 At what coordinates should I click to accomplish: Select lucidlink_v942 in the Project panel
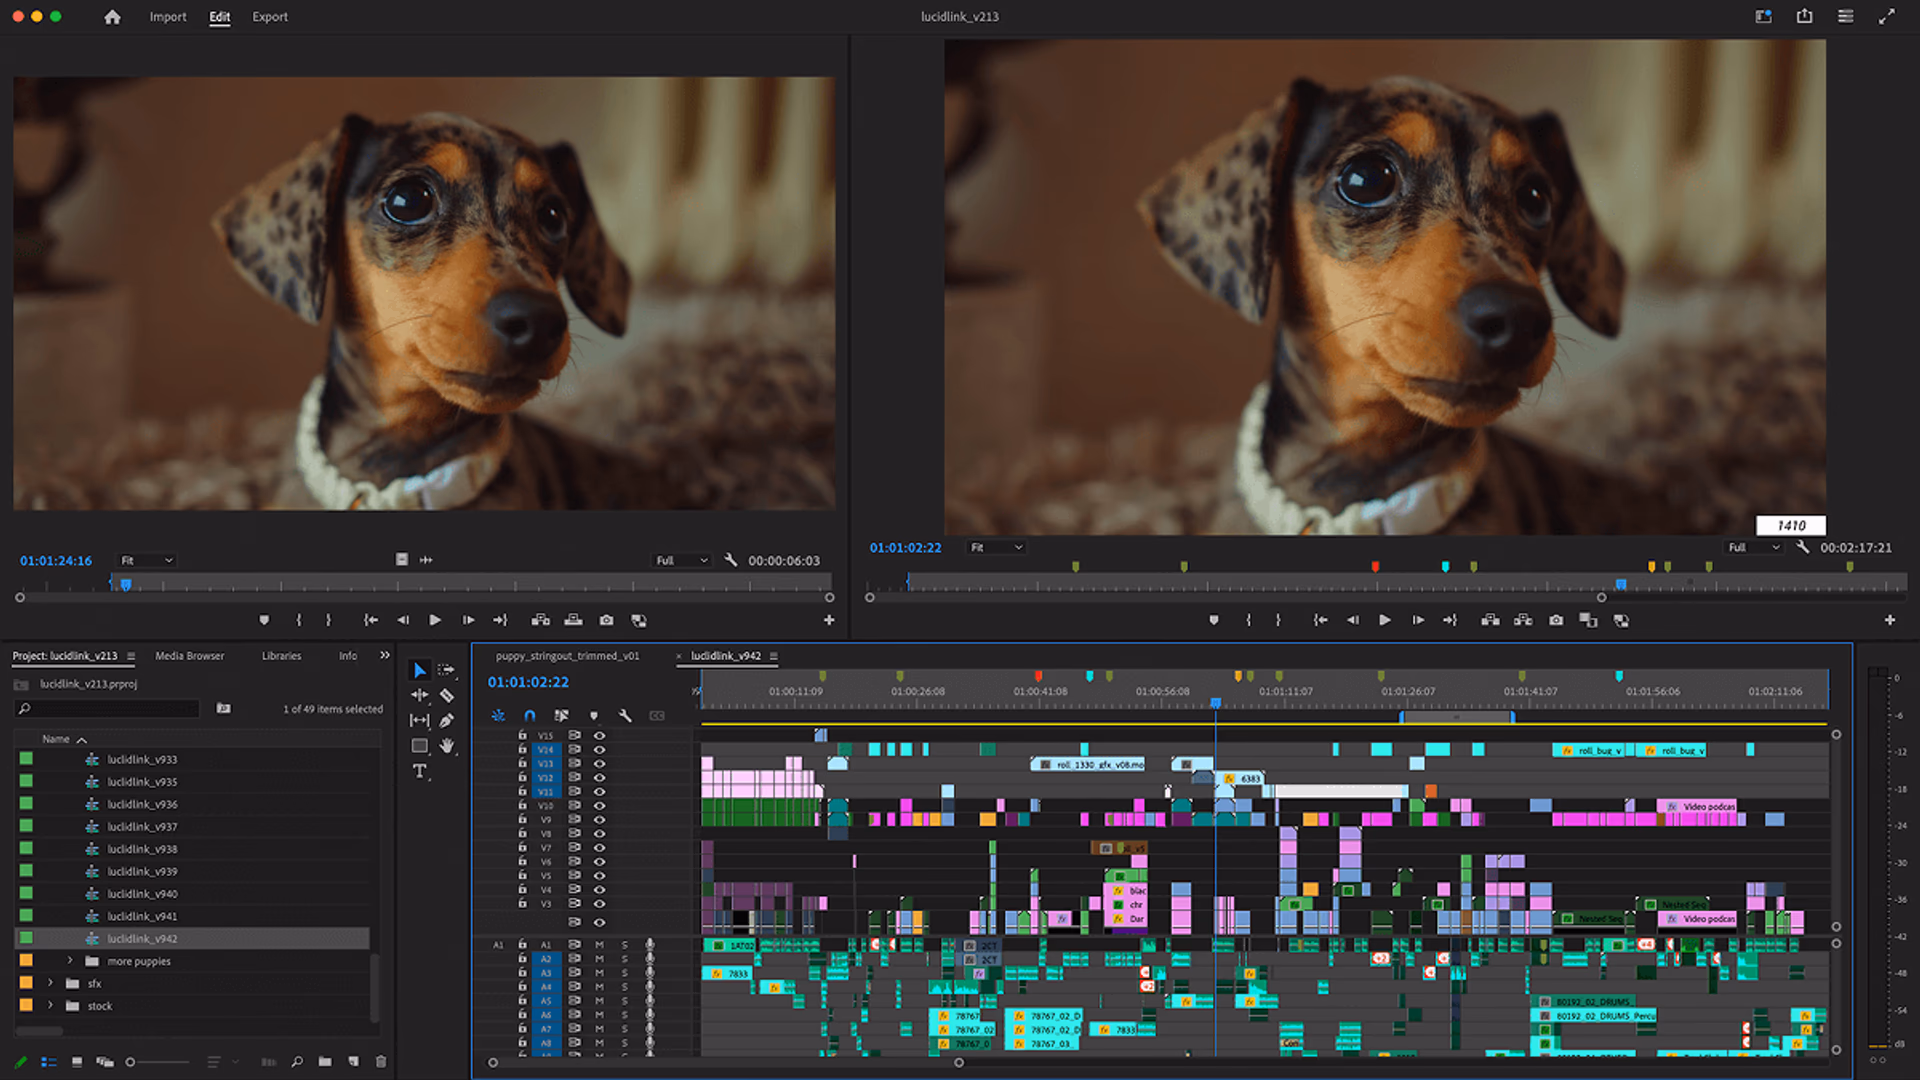coord(142,938)
